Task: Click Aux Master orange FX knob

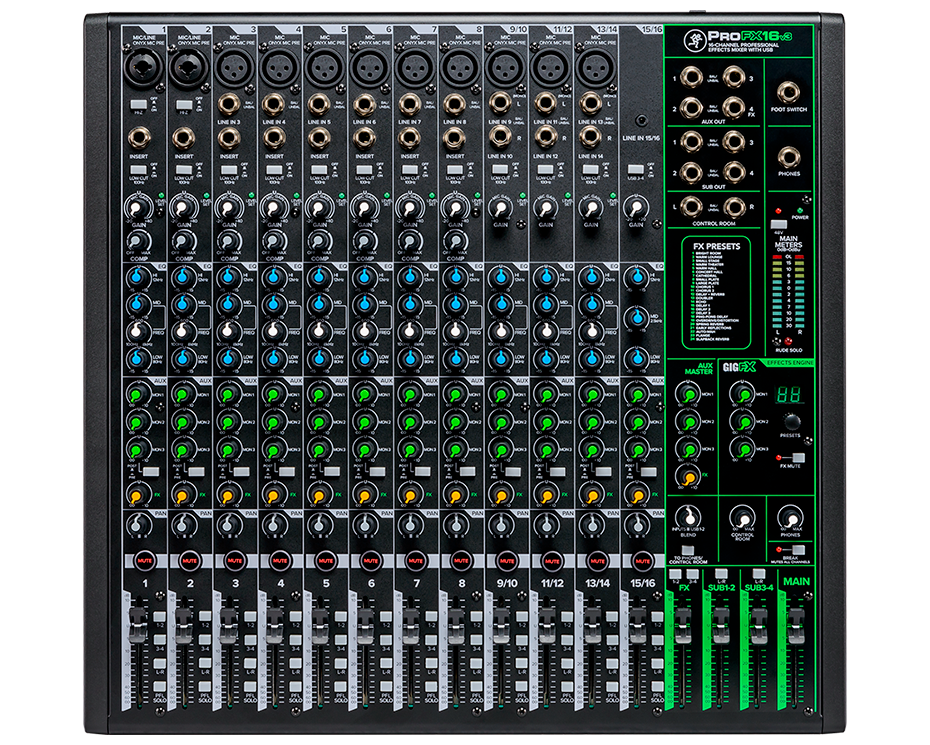Action: (688, 476)
